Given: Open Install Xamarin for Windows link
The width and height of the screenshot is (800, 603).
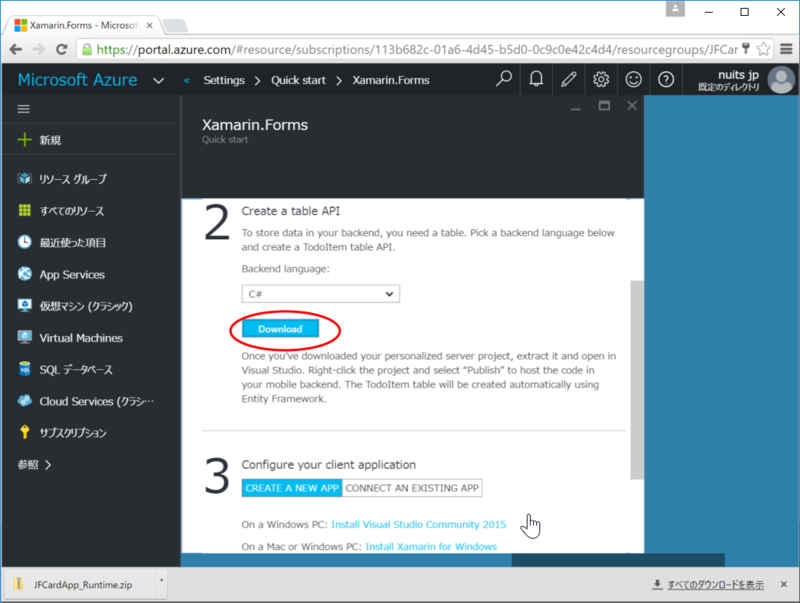Looking at the screenshot, I should [431, 546].
